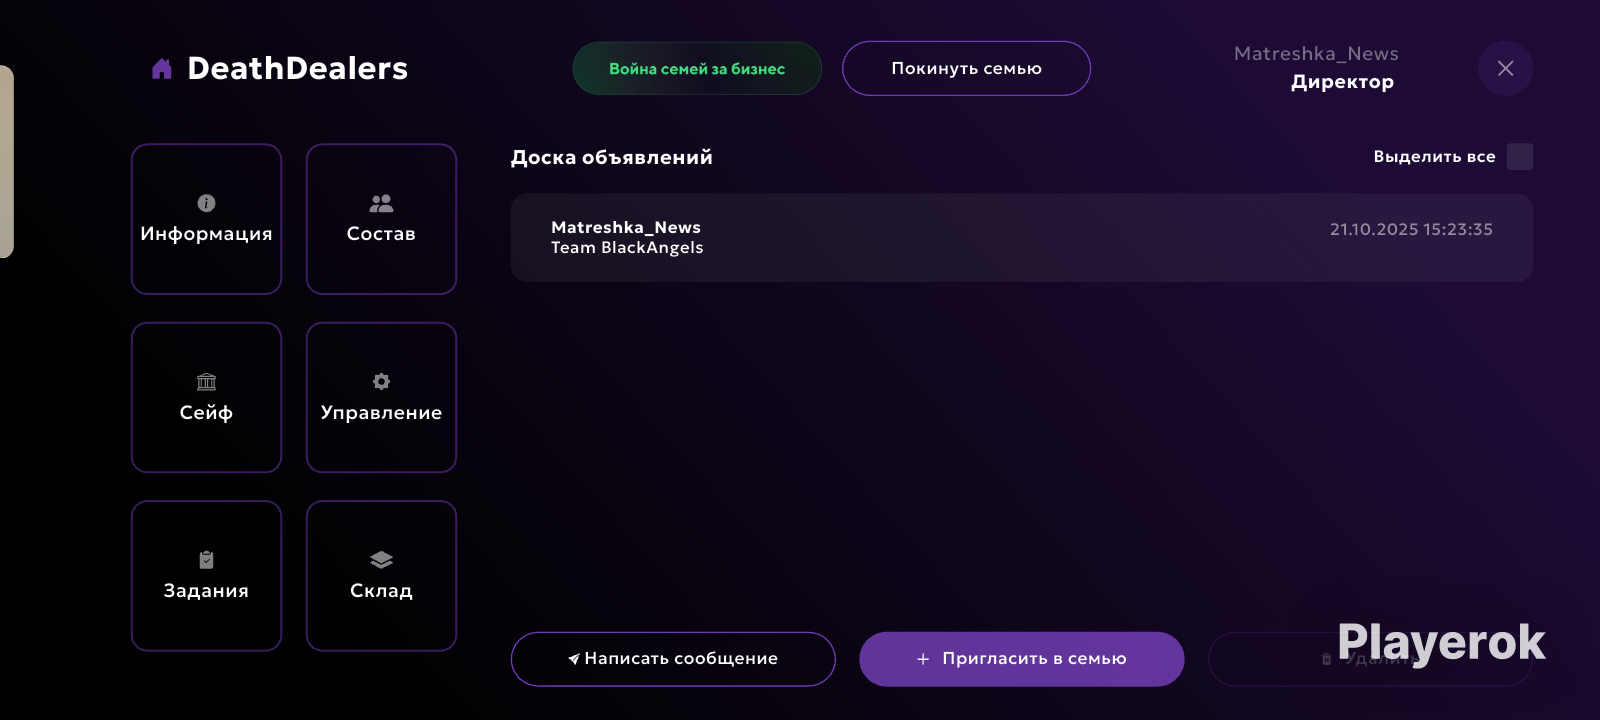The width and height of the screenshot is (1600, 720).
Task: Toggle the Выделить все checkbox
Action: tap(1520, 156)
